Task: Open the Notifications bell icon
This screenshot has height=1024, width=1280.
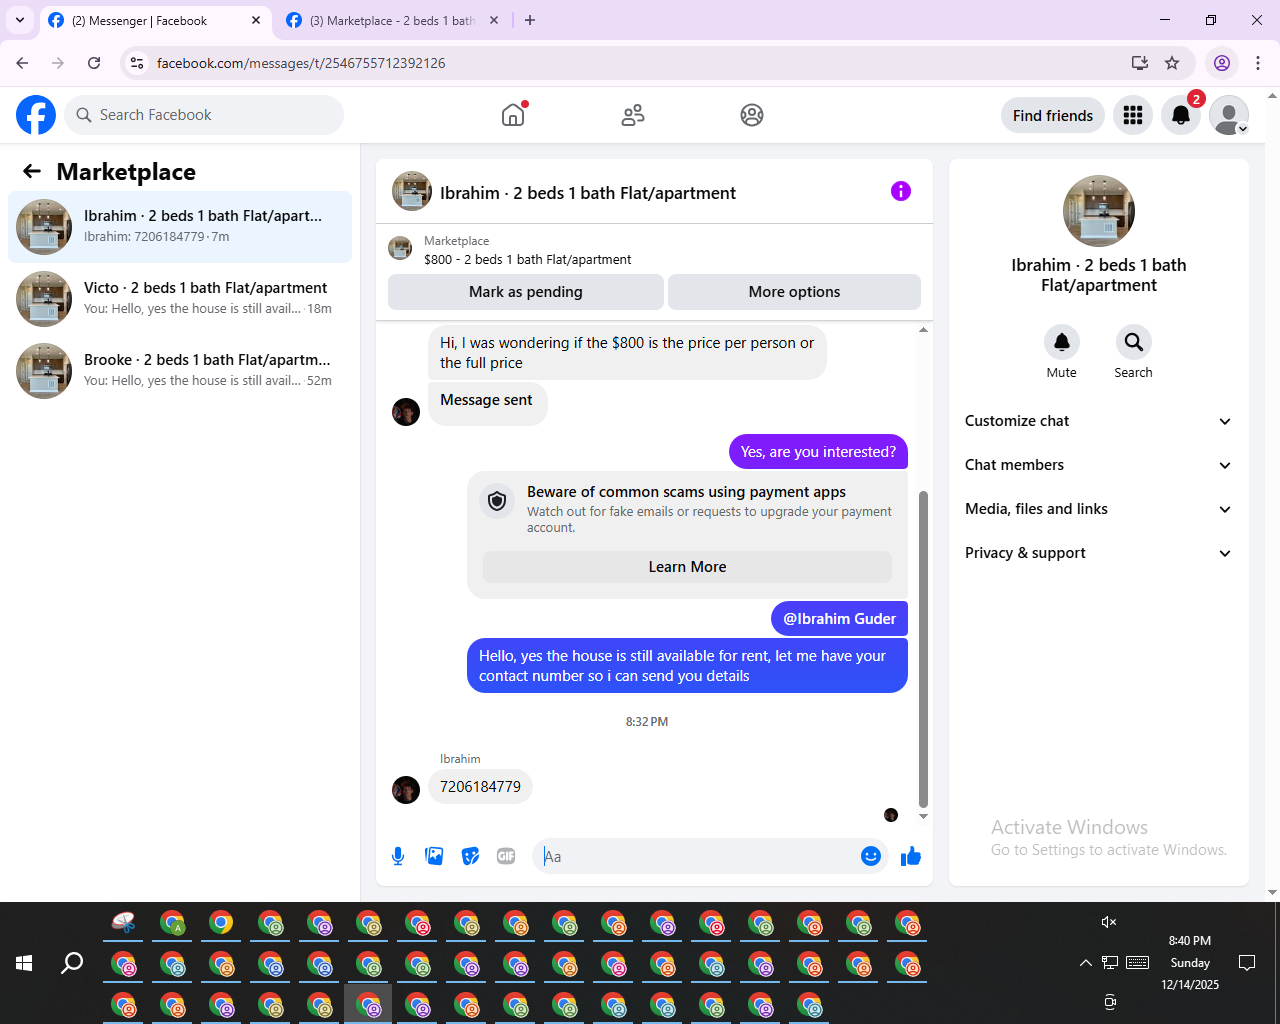Action: 1181,115
